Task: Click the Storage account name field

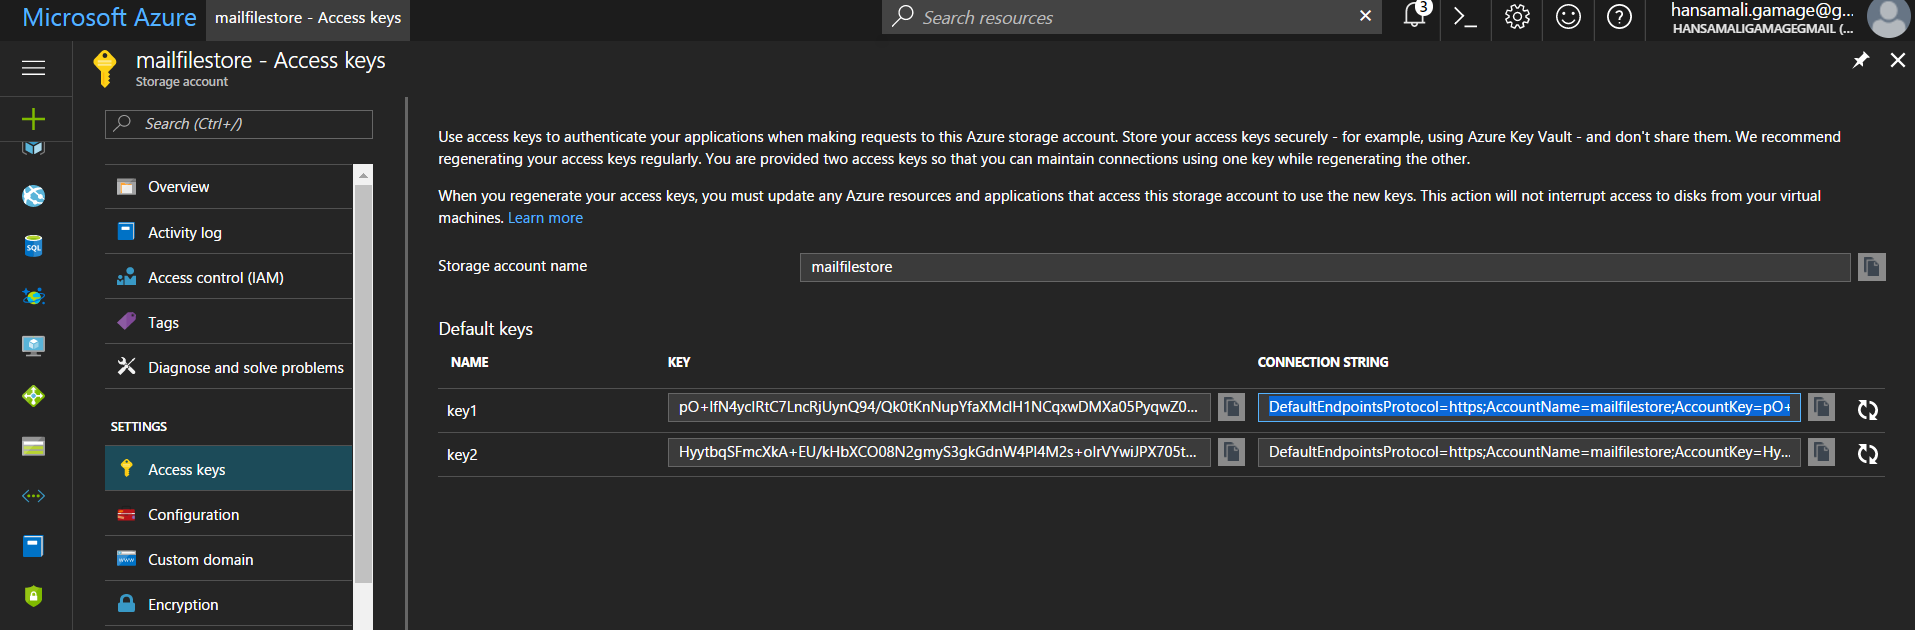Action: [x=1325, y=267]
